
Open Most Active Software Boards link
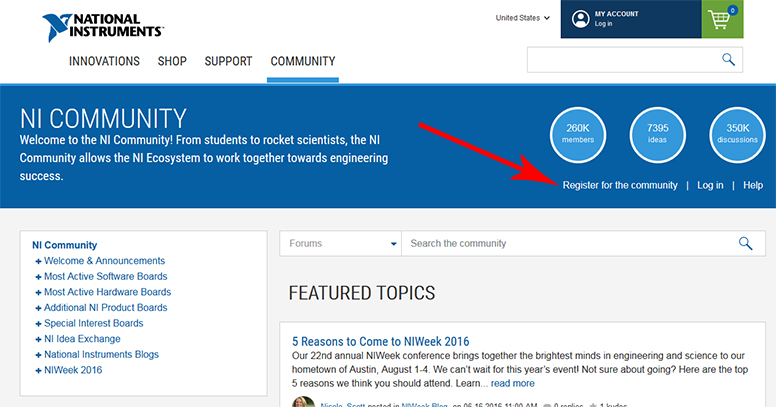click(x=106, y=276)
